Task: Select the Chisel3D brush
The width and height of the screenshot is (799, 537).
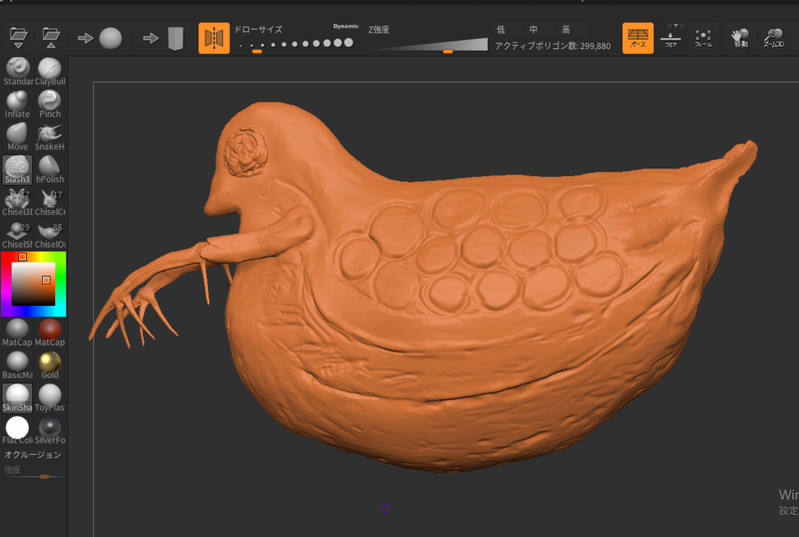Action: (18, 202)
